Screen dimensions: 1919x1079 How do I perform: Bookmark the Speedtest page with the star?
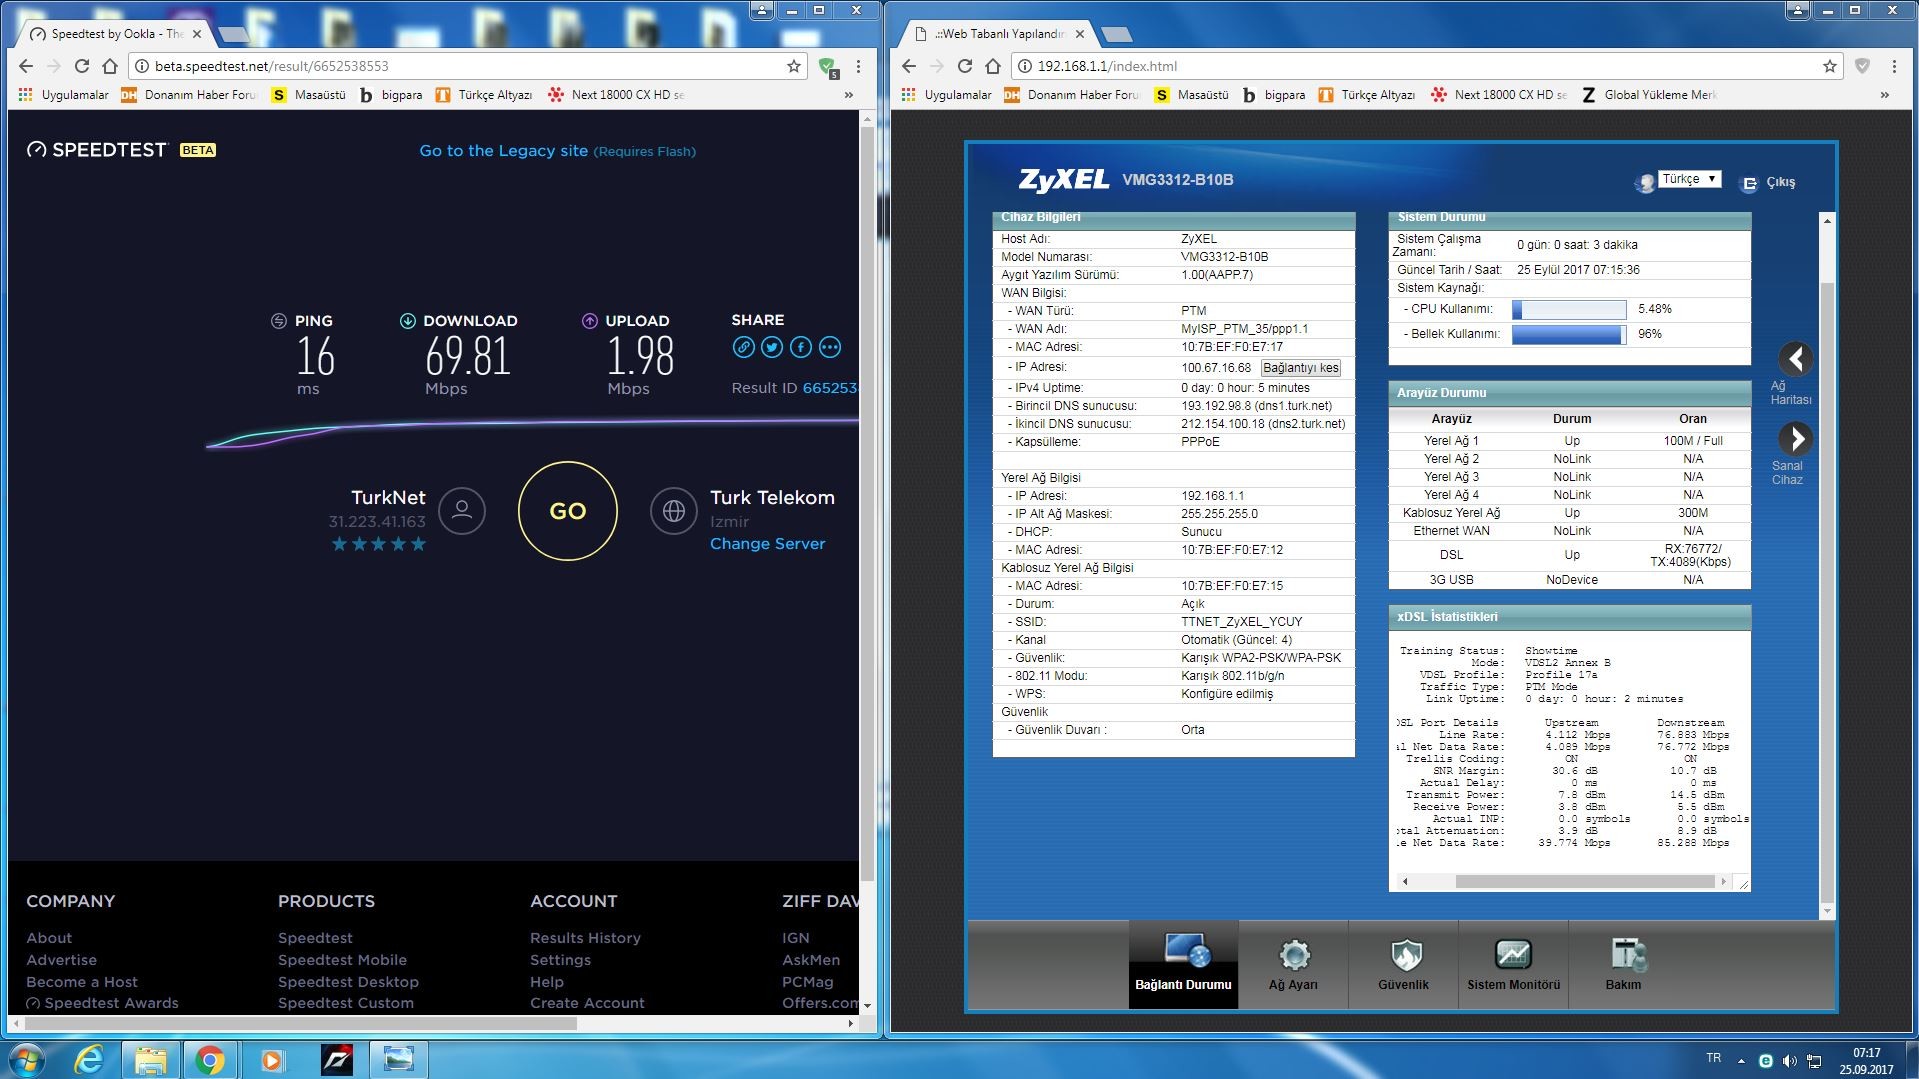(794, 66)
